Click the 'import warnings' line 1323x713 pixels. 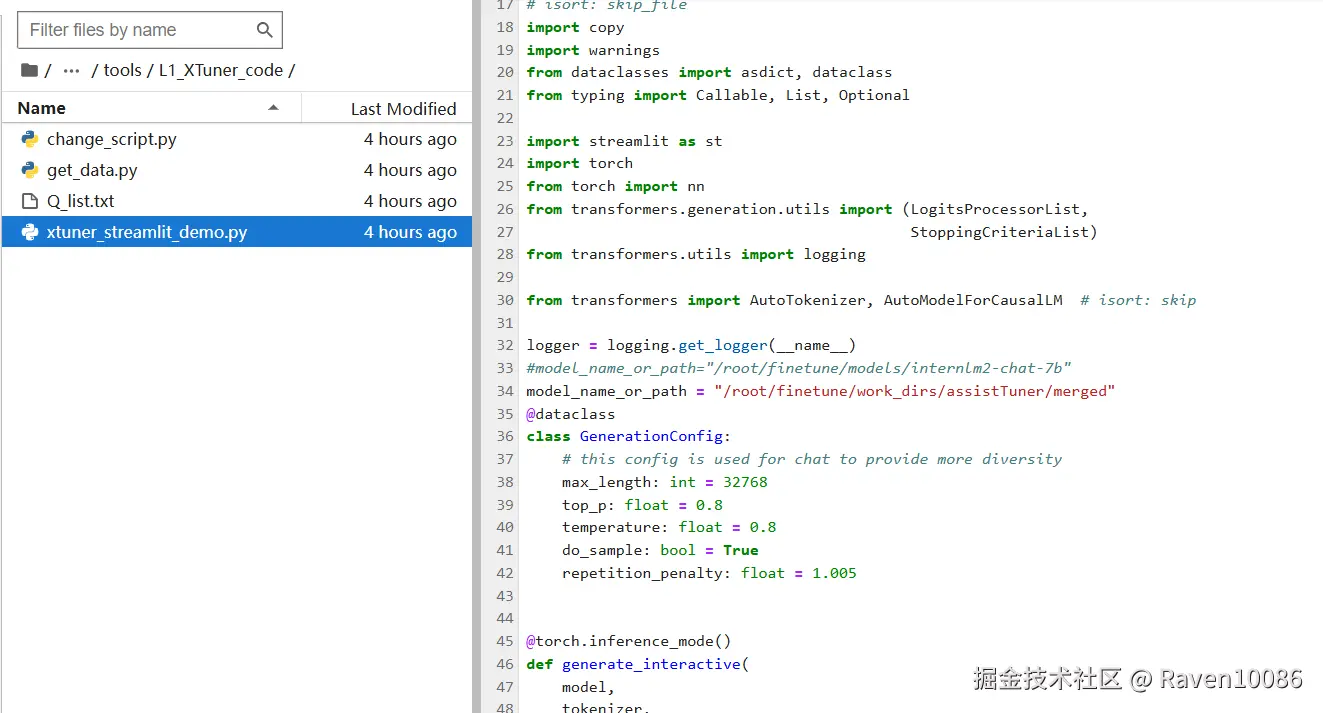point(593,50)
